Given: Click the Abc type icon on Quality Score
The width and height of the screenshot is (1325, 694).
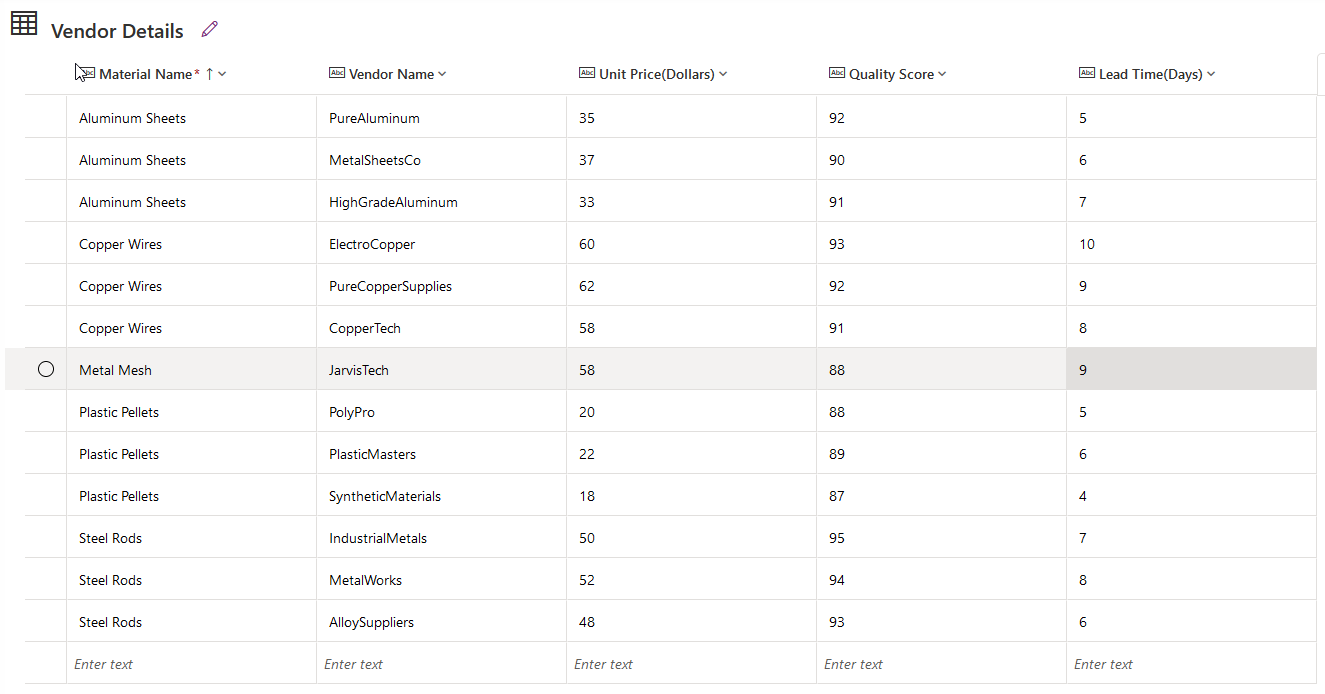Looking at the screenshot, I should click(837, 73).
